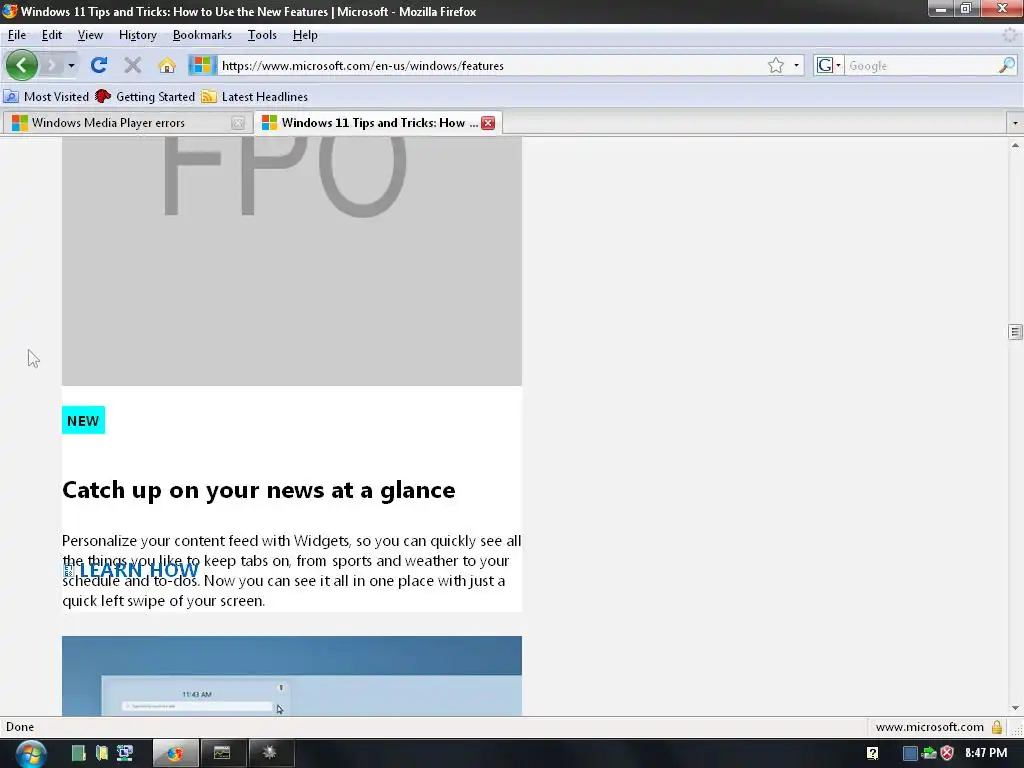Close the Windows 11 Tips tab
1024x768 pixels.
click(x=488, y=123)
